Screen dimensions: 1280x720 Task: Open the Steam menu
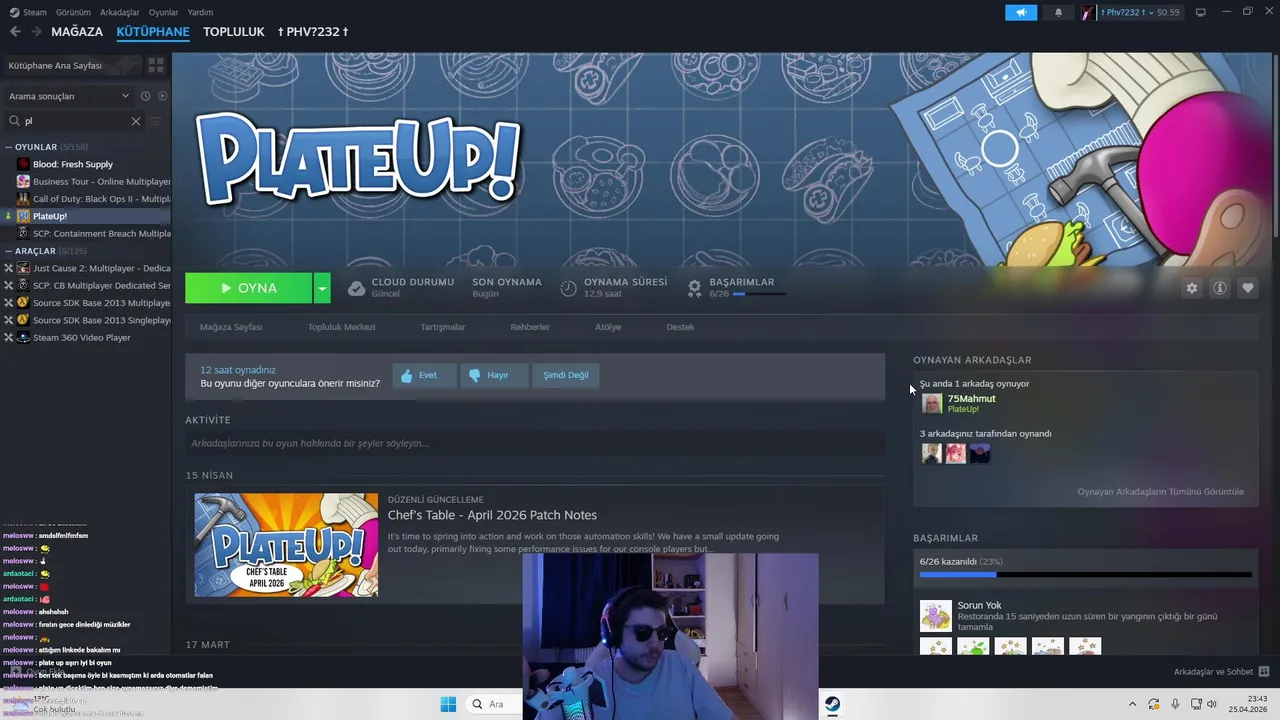coord(27,12)
